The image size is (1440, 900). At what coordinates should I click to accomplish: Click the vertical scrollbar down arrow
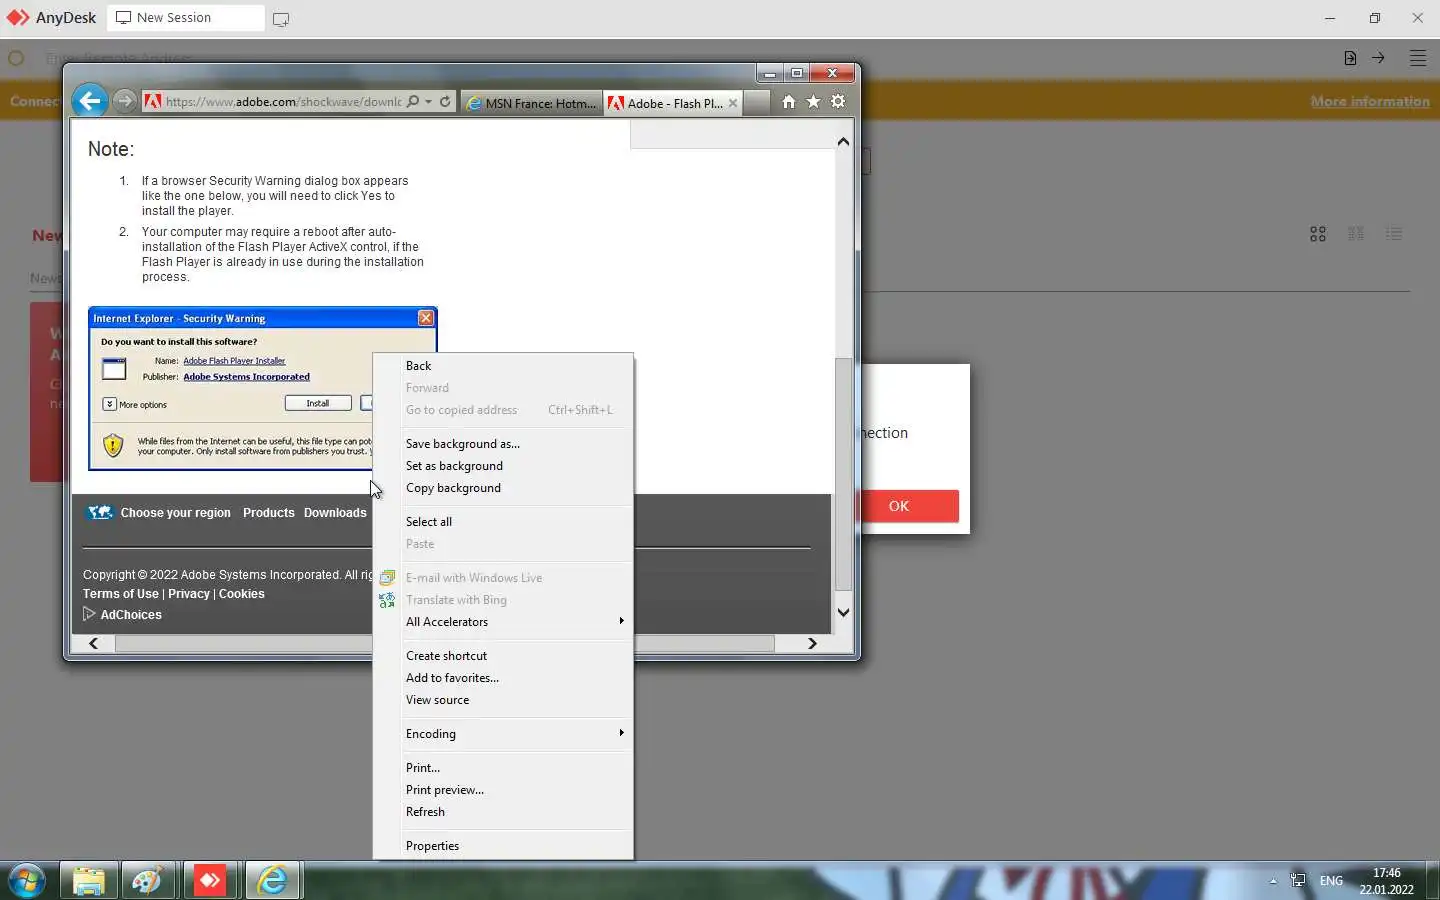tap(843, 612)
